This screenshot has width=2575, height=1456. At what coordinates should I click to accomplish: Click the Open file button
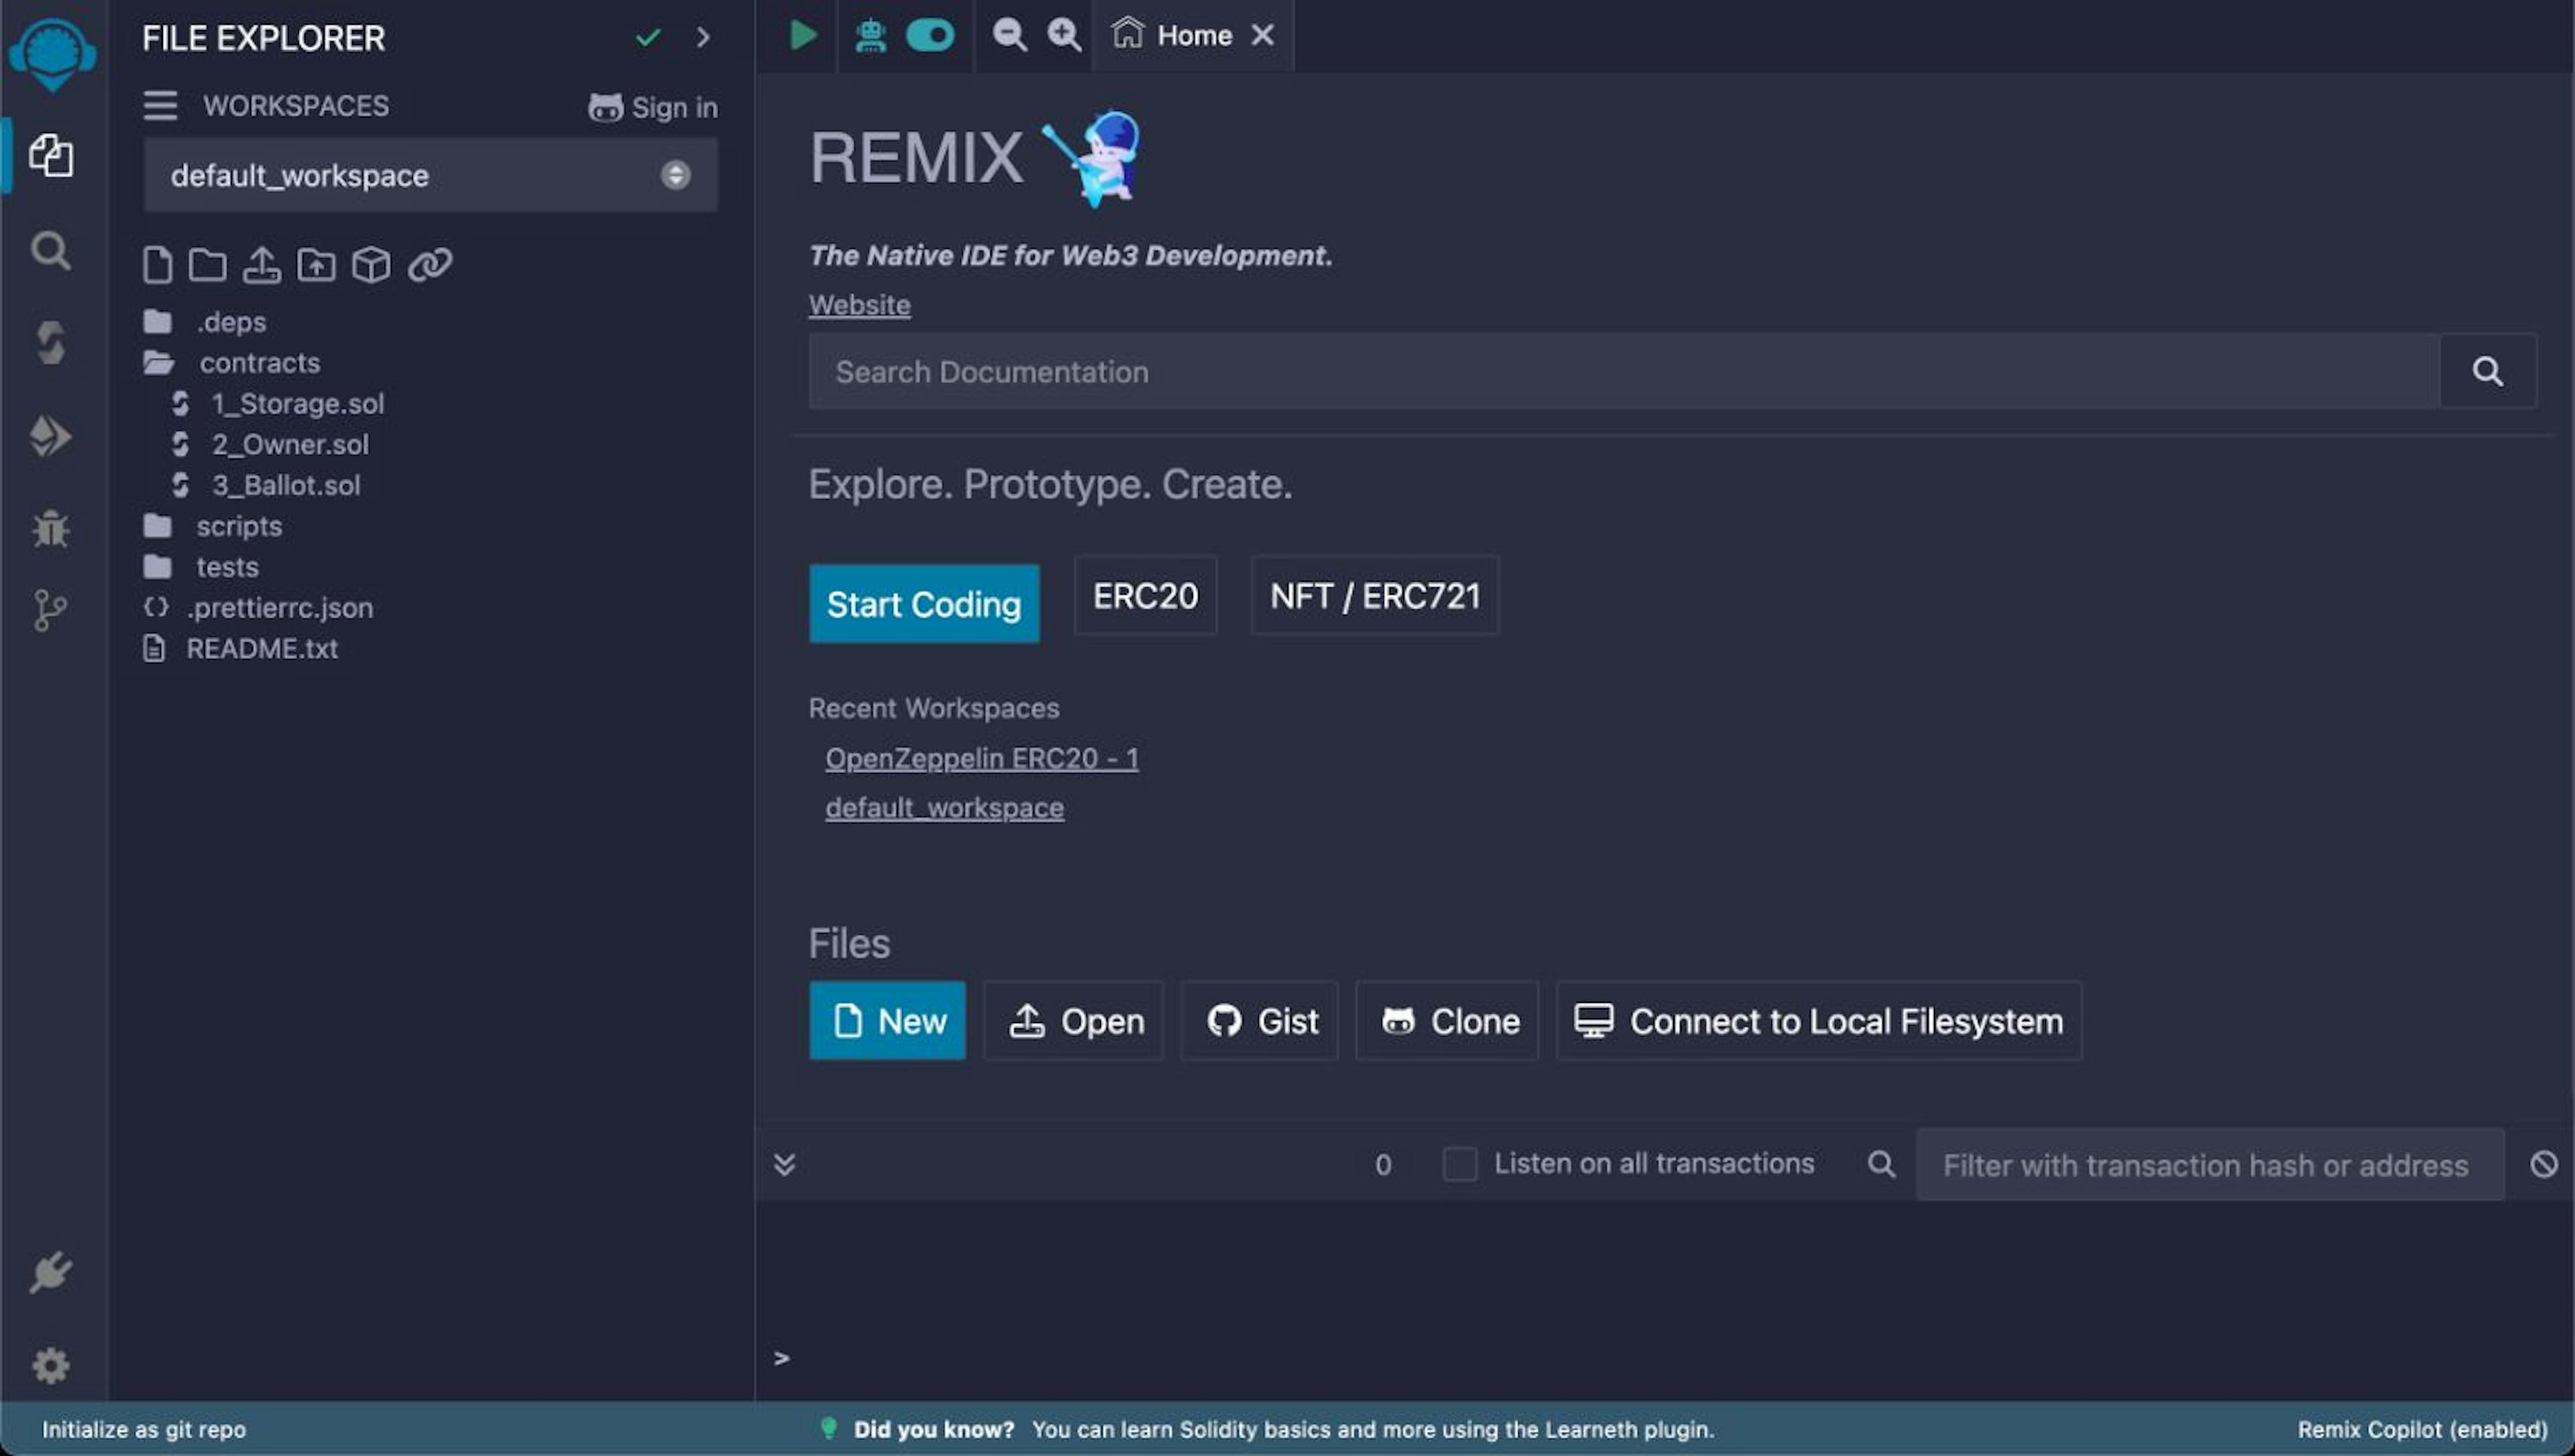tap(1073, 1021)
